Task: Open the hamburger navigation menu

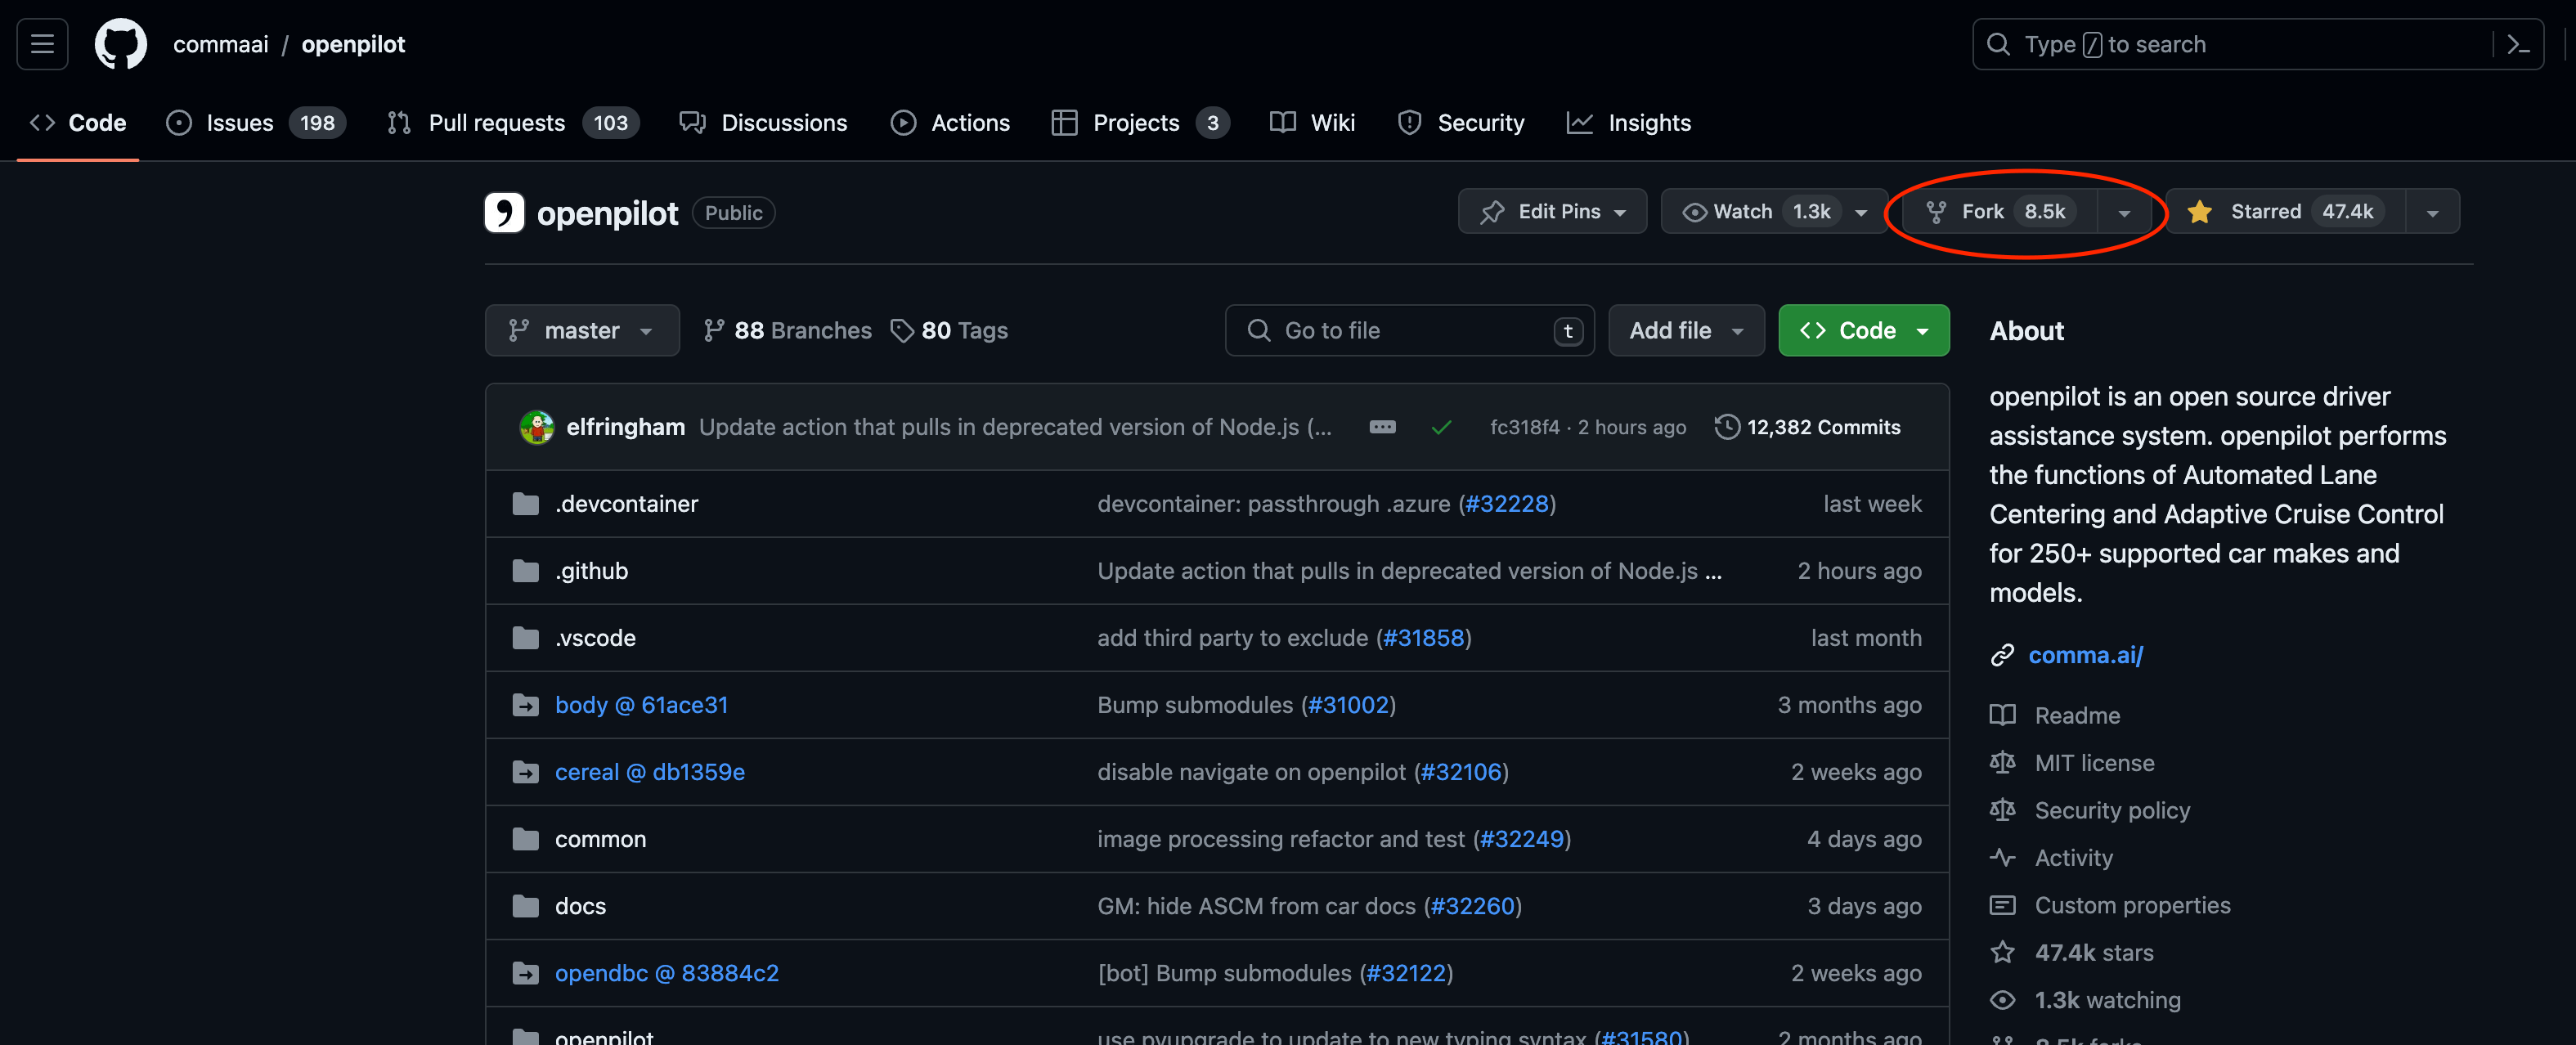Action: (42, 44)
